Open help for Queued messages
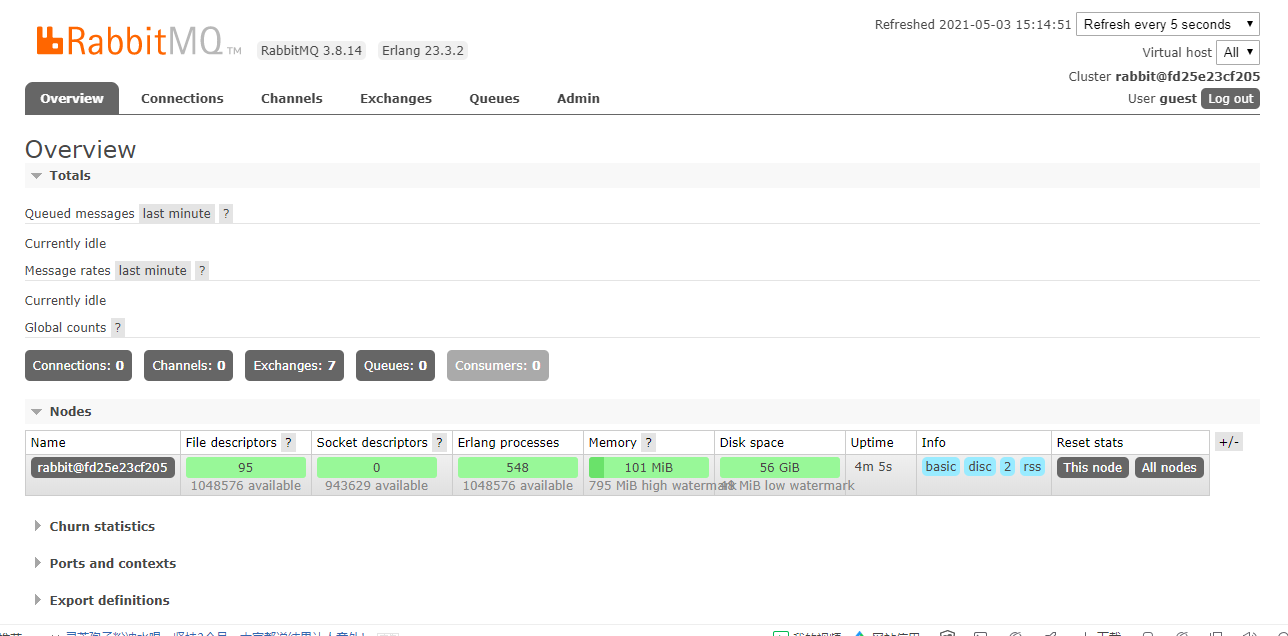Image resolution: width=1288 pixels, height=636 pixels. click(226, 213)
